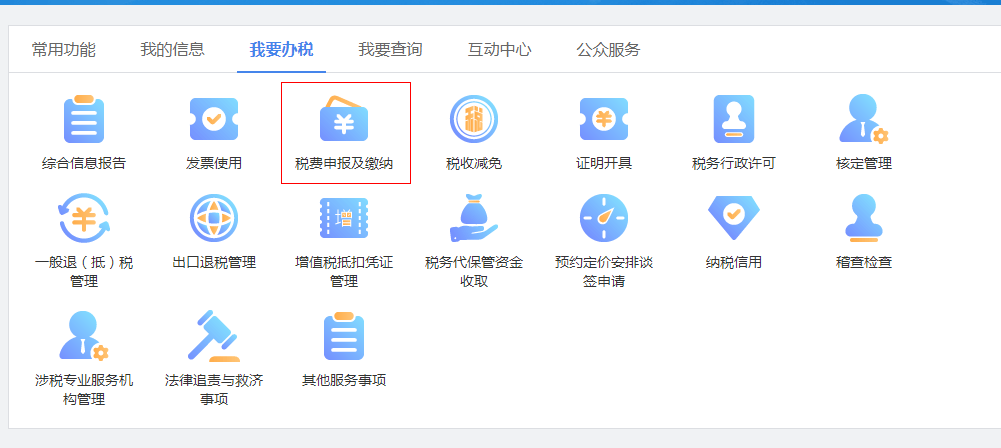Viewport: 1001px width, 448px height.
Task: Click the 证明开具 yen ticket icon
Action: pyautogui.click(x=604, y=119)
